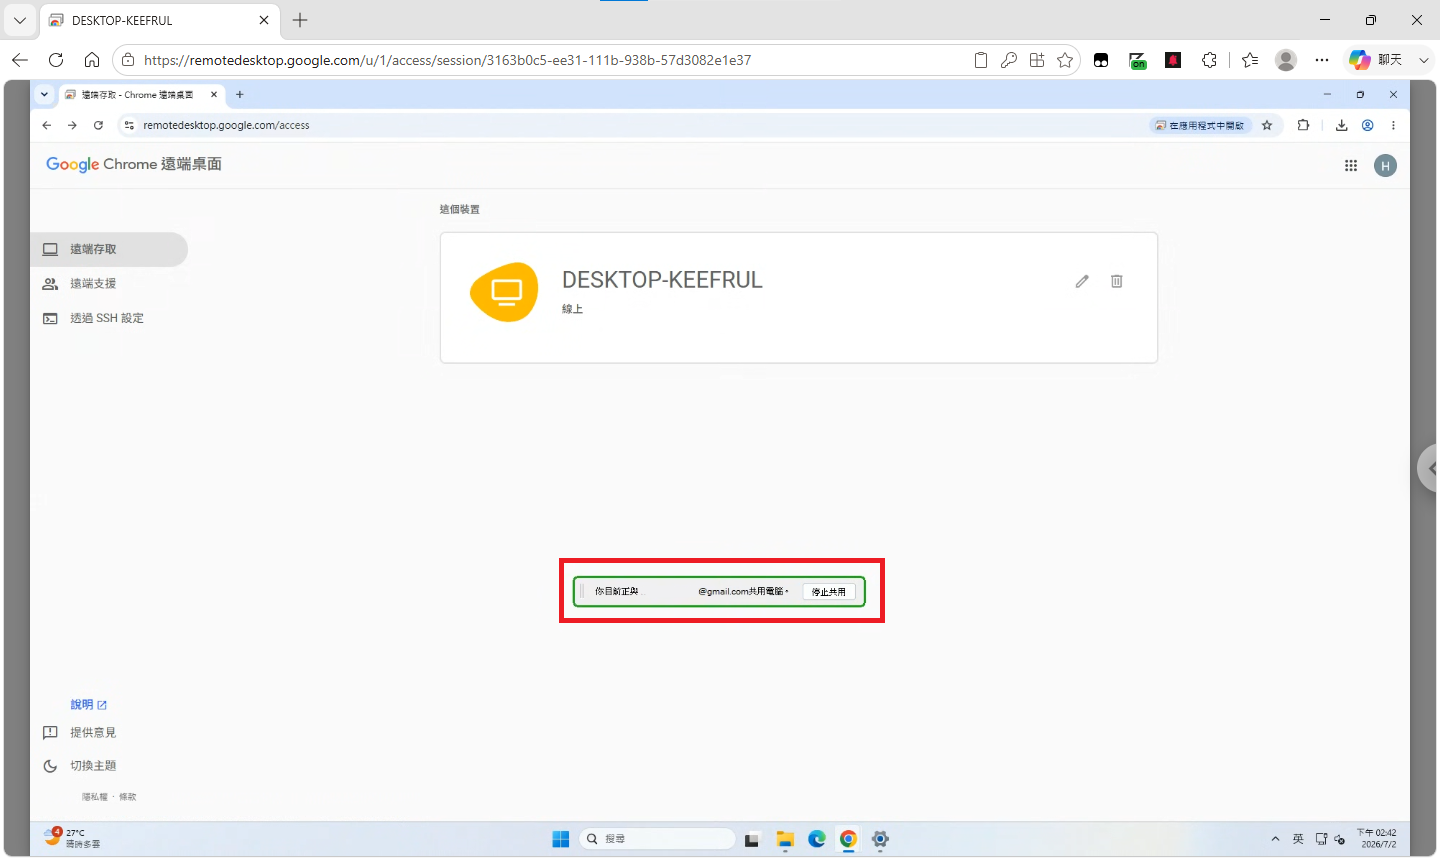Open the 隱私權 privacy link
1440x860 pixels.
click(x=94, y=797)
